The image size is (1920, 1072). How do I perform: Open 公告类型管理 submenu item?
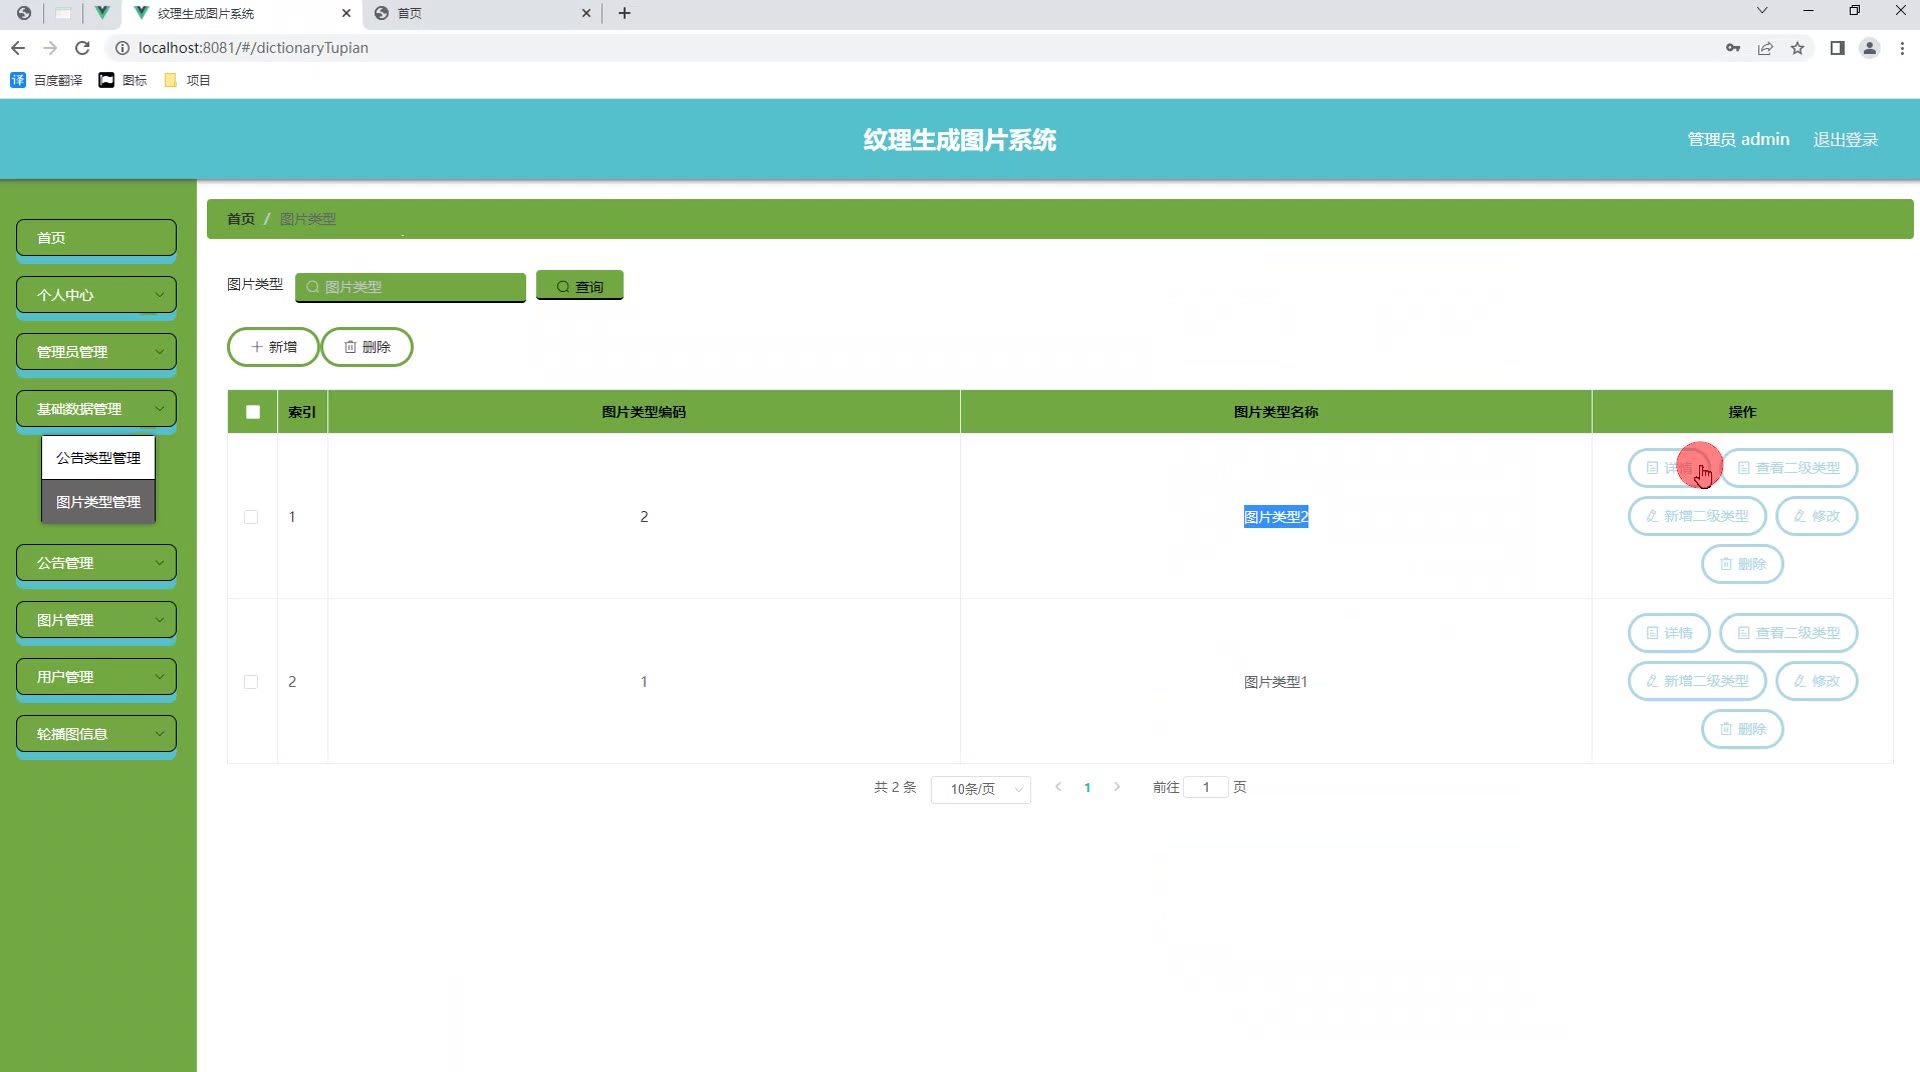point(98,458)
